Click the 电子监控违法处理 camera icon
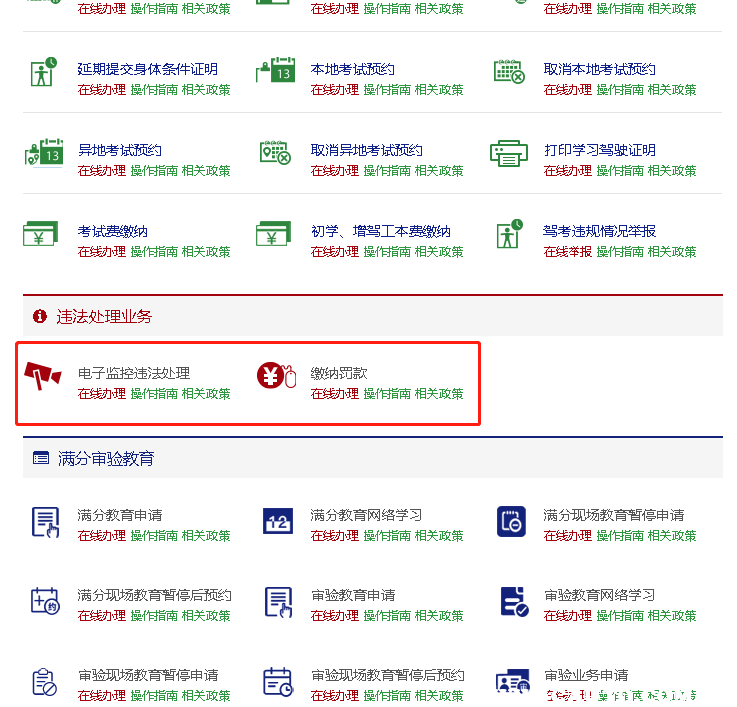Image resolution: width=737 pixels, height=707 pixels. (x=43, y=377)
